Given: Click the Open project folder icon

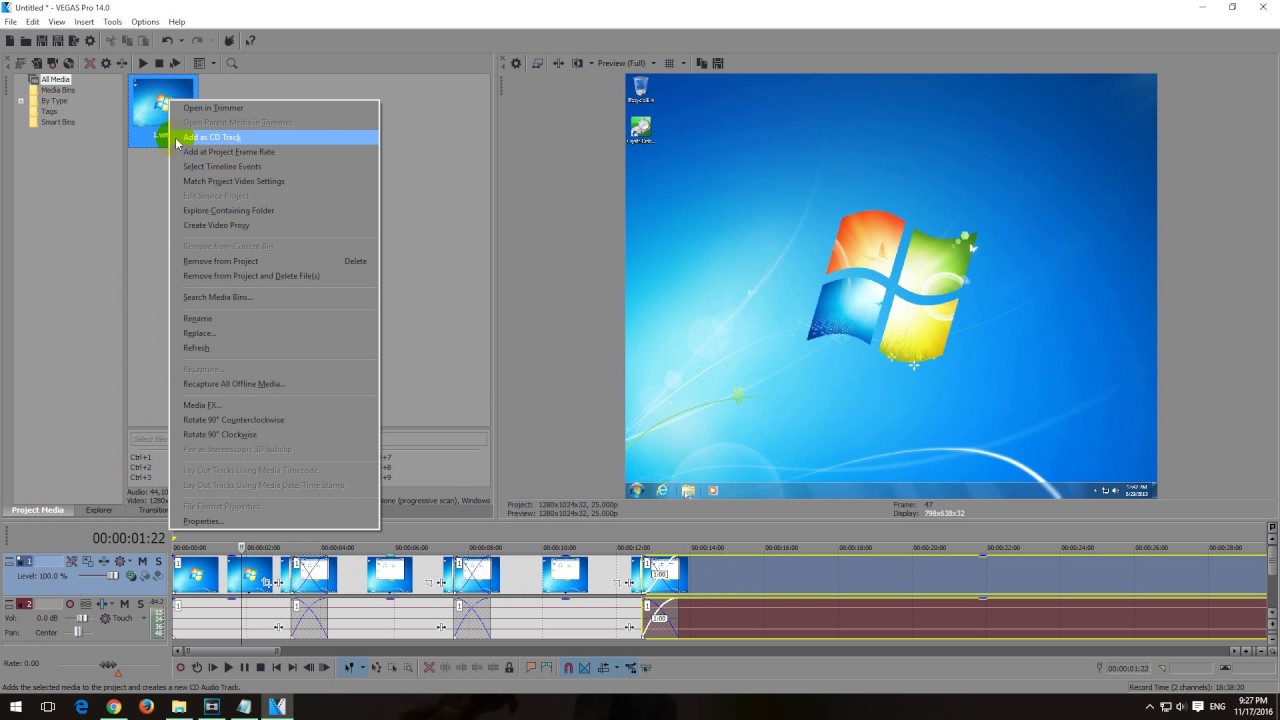Looking at the screenshot, I should (26, 41).
